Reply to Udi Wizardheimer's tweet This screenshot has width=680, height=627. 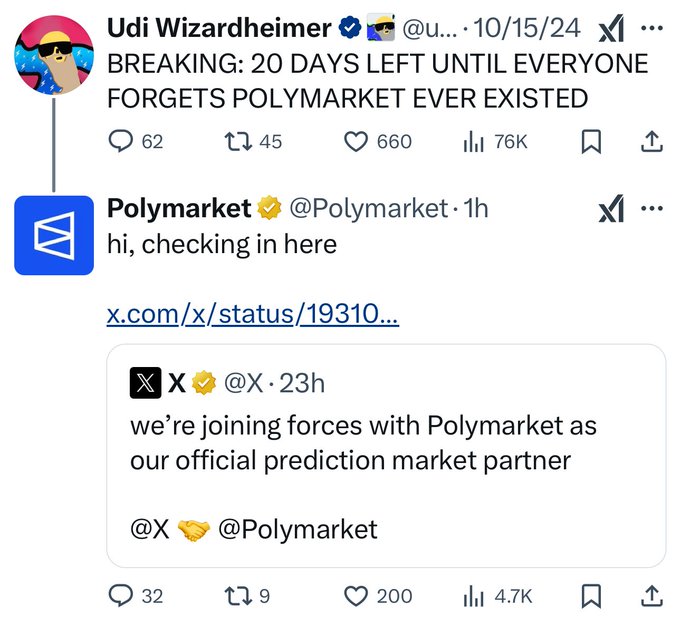tap(122, 142)
